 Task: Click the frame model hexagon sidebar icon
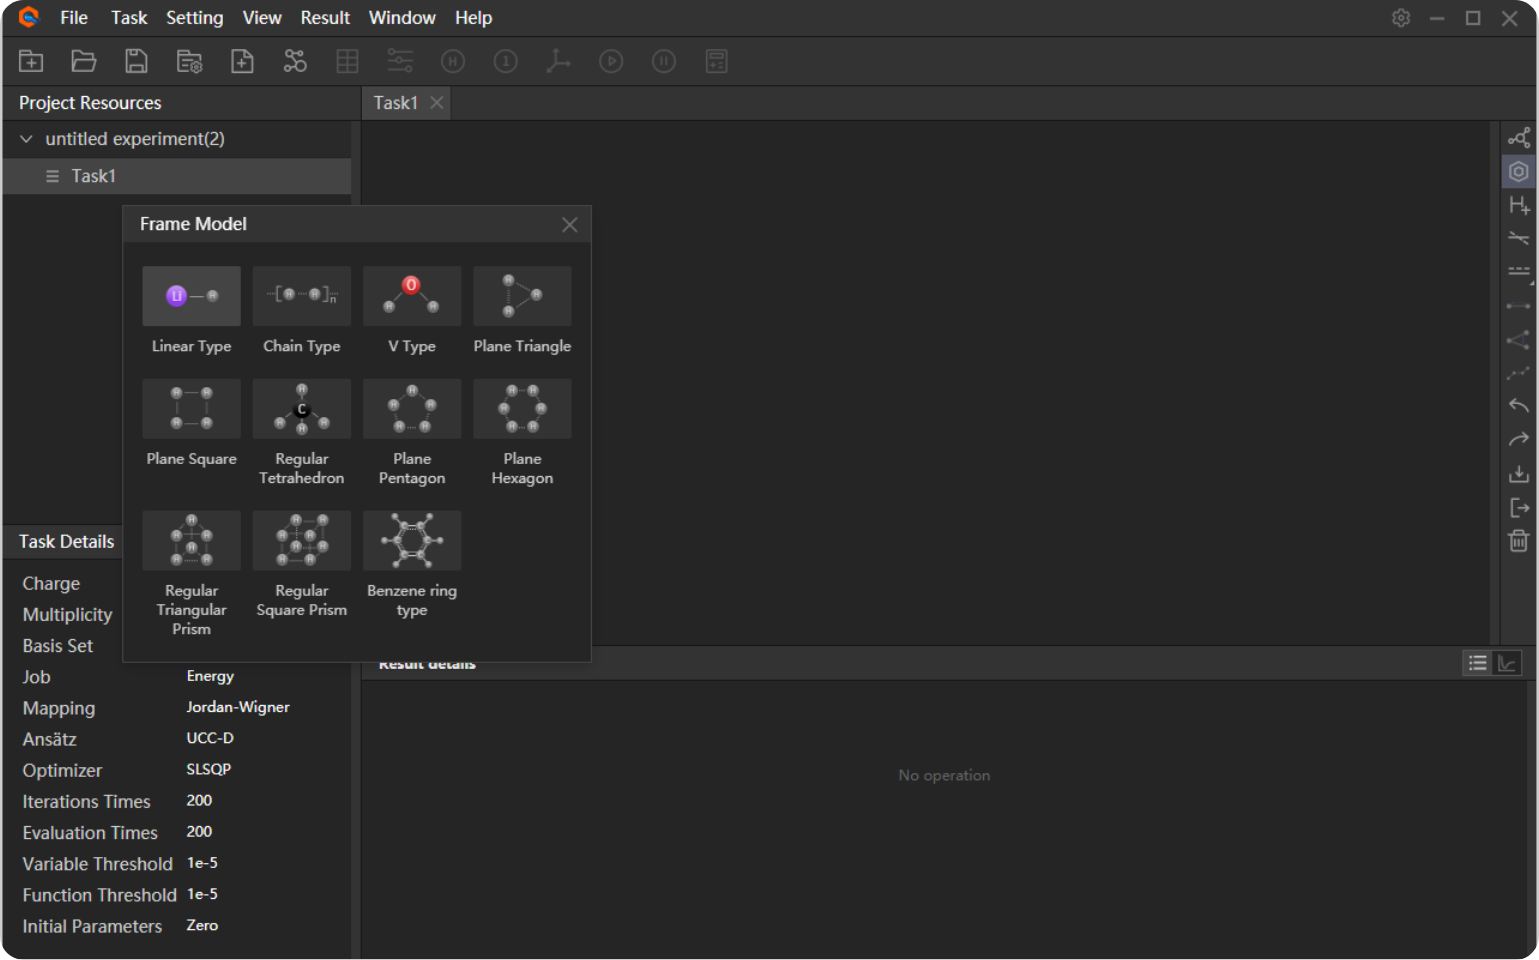point(1518,171)
